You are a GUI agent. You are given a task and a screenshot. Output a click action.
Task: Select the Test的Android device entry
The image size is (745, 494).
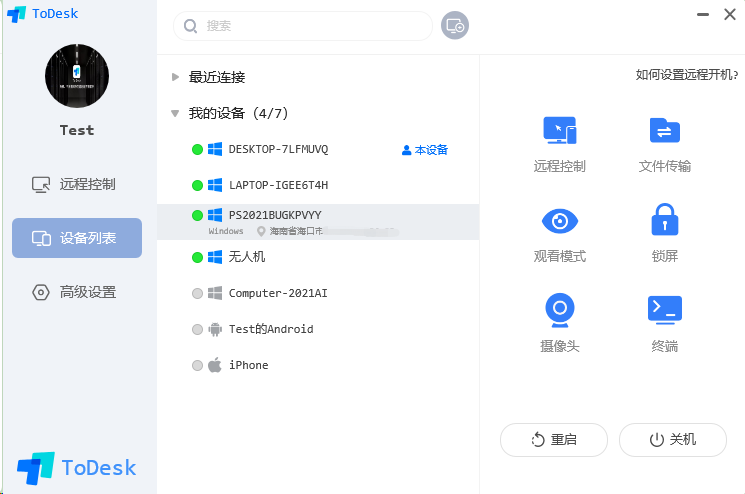point(270,329)
